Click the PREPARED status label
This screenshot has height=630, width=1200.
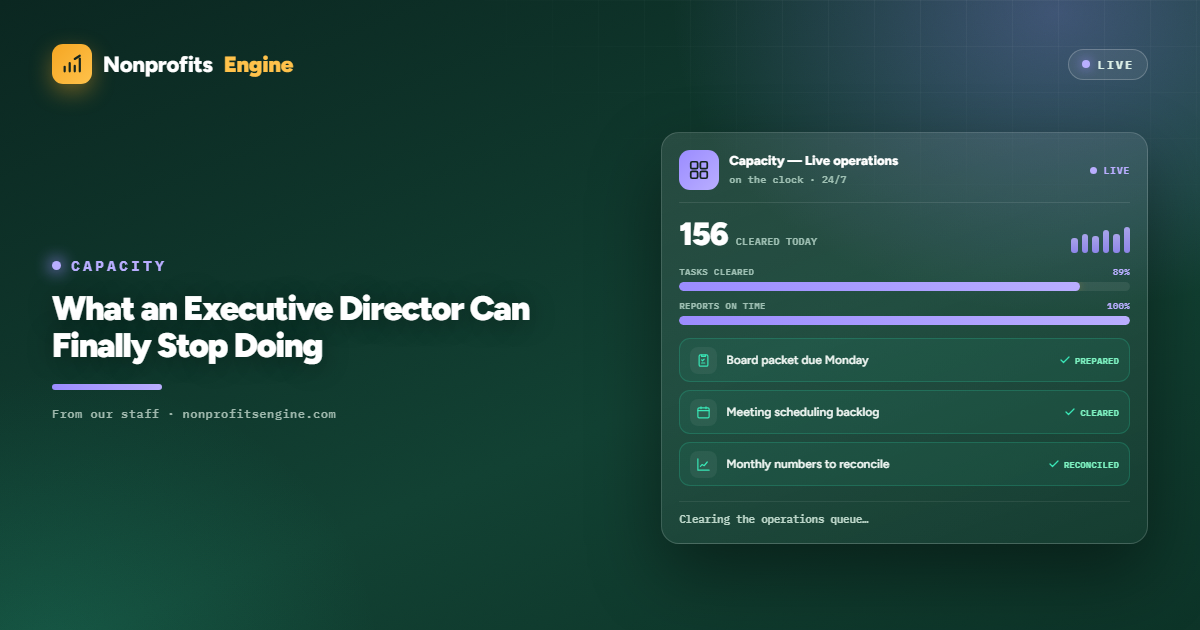1097,361
